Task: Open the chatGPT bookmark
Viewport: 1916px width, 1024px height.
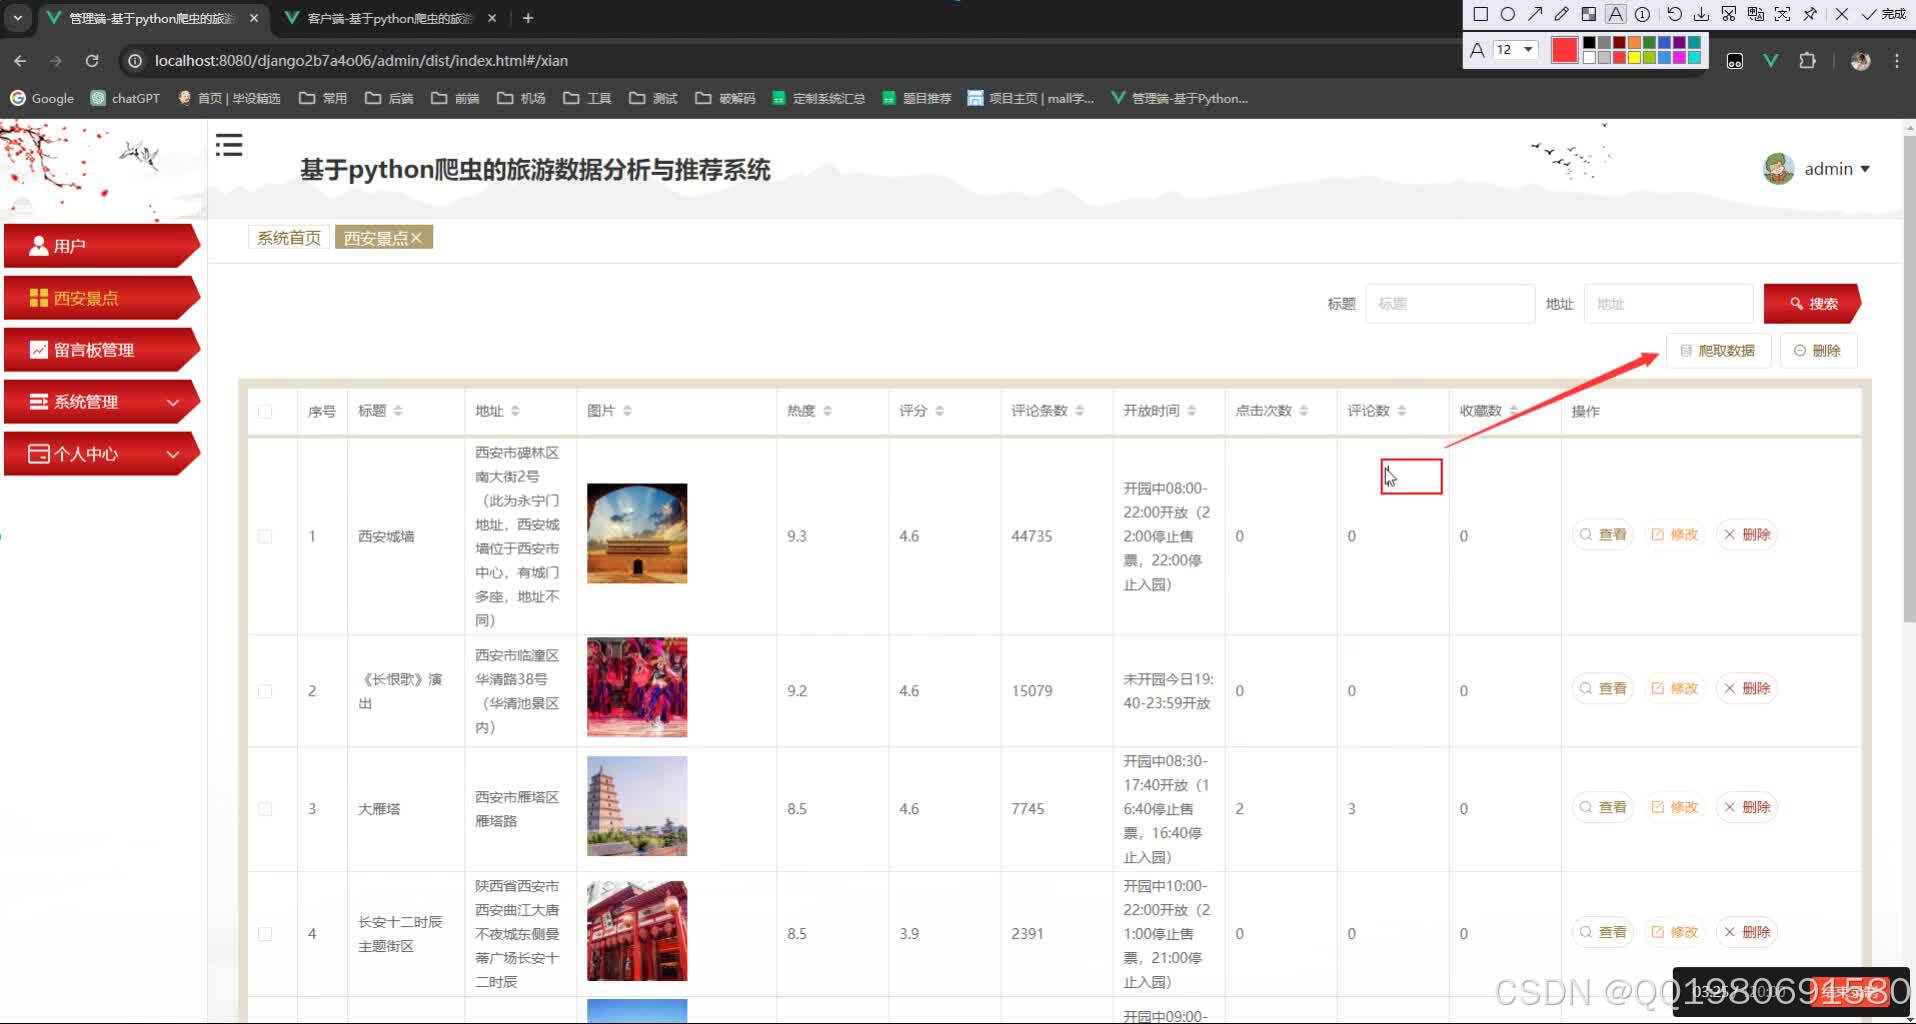Action: click(x=125, y=98)
